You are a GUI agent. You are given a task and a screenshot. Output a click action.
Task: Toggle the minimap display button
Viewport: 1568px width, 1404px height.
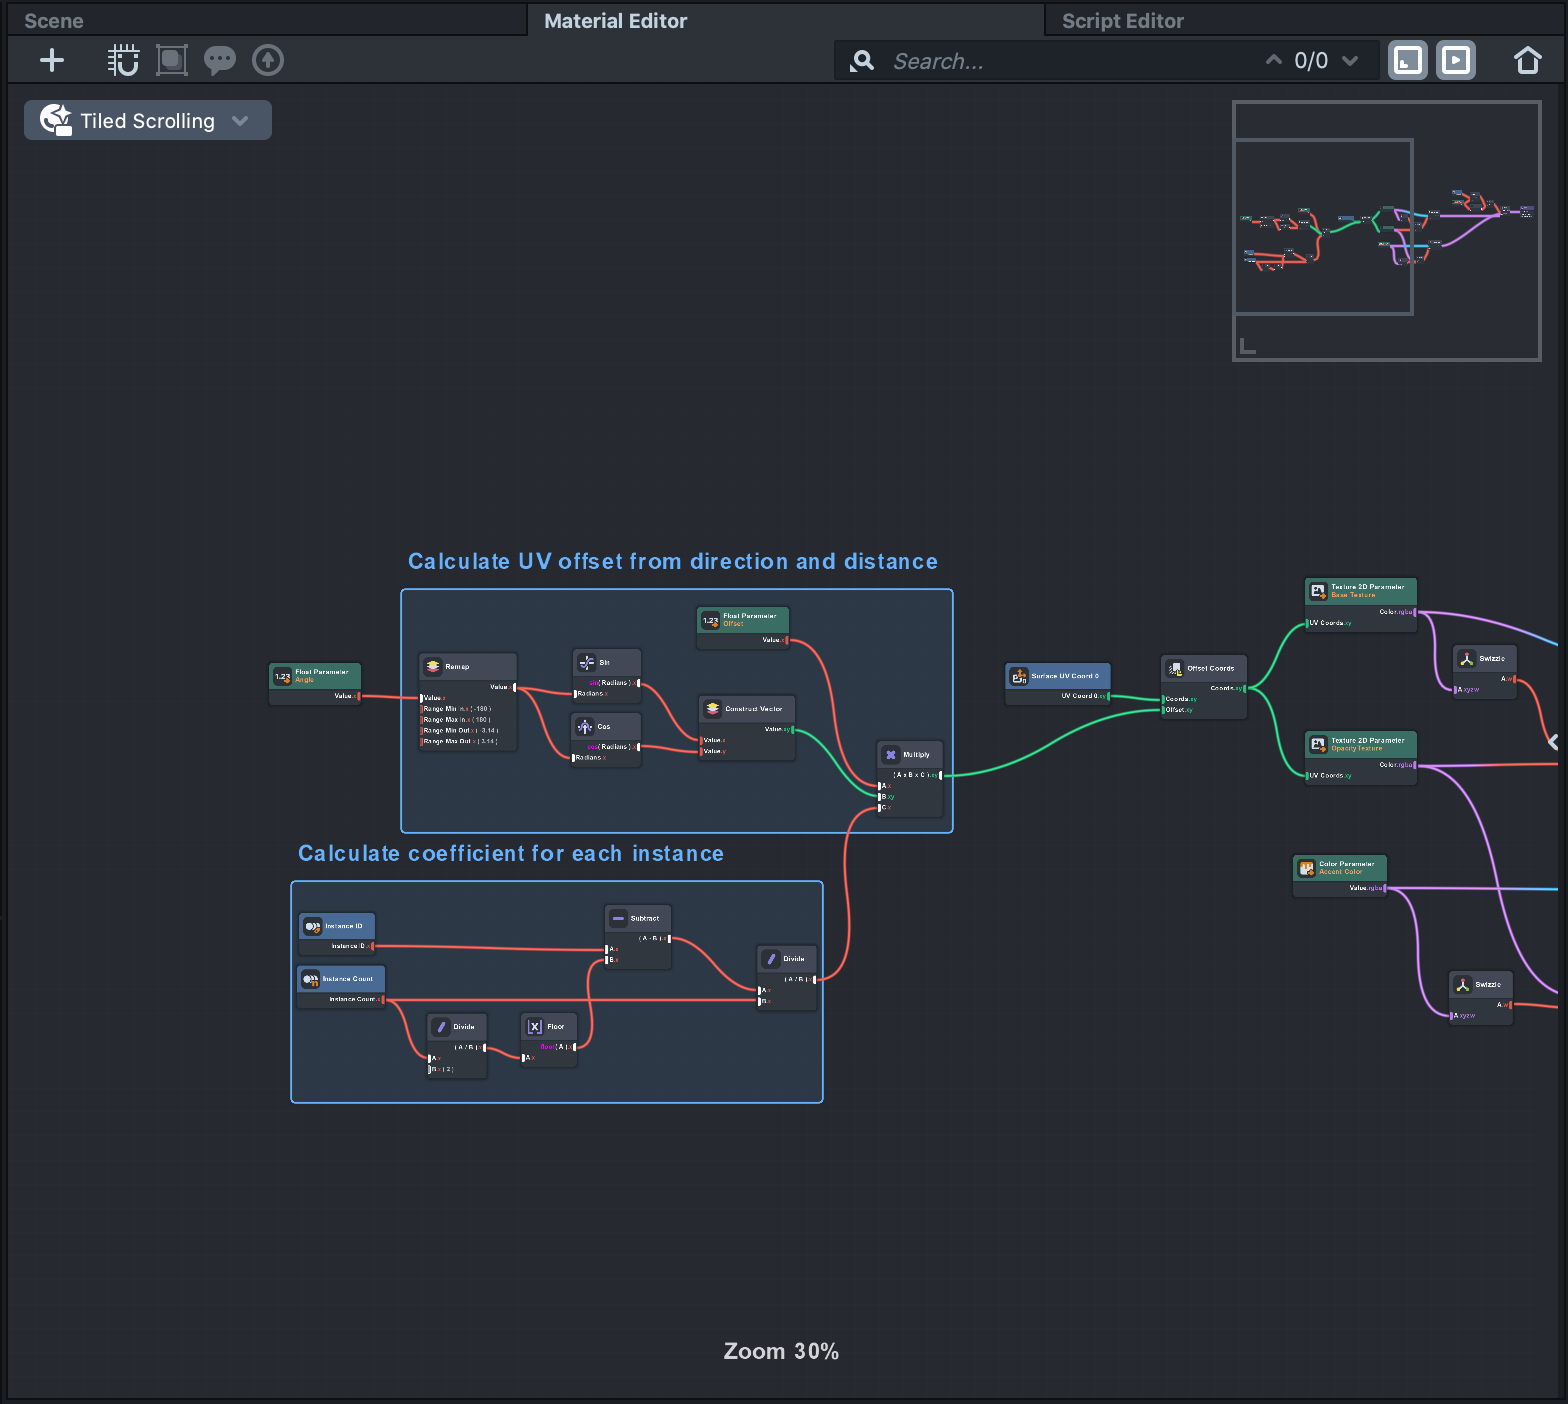click(x=1408, y=61)
